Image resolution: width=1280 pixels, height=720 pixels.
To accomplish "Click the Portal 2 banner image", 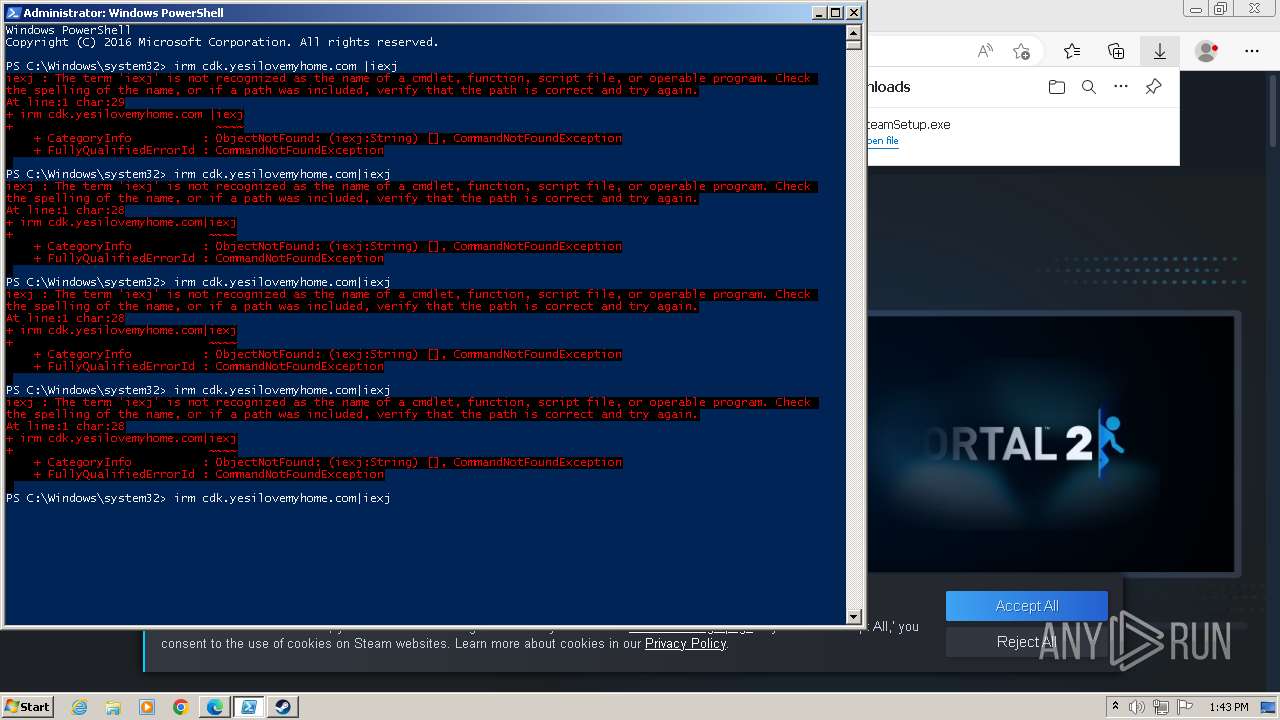I will (x=1051, y=445).
